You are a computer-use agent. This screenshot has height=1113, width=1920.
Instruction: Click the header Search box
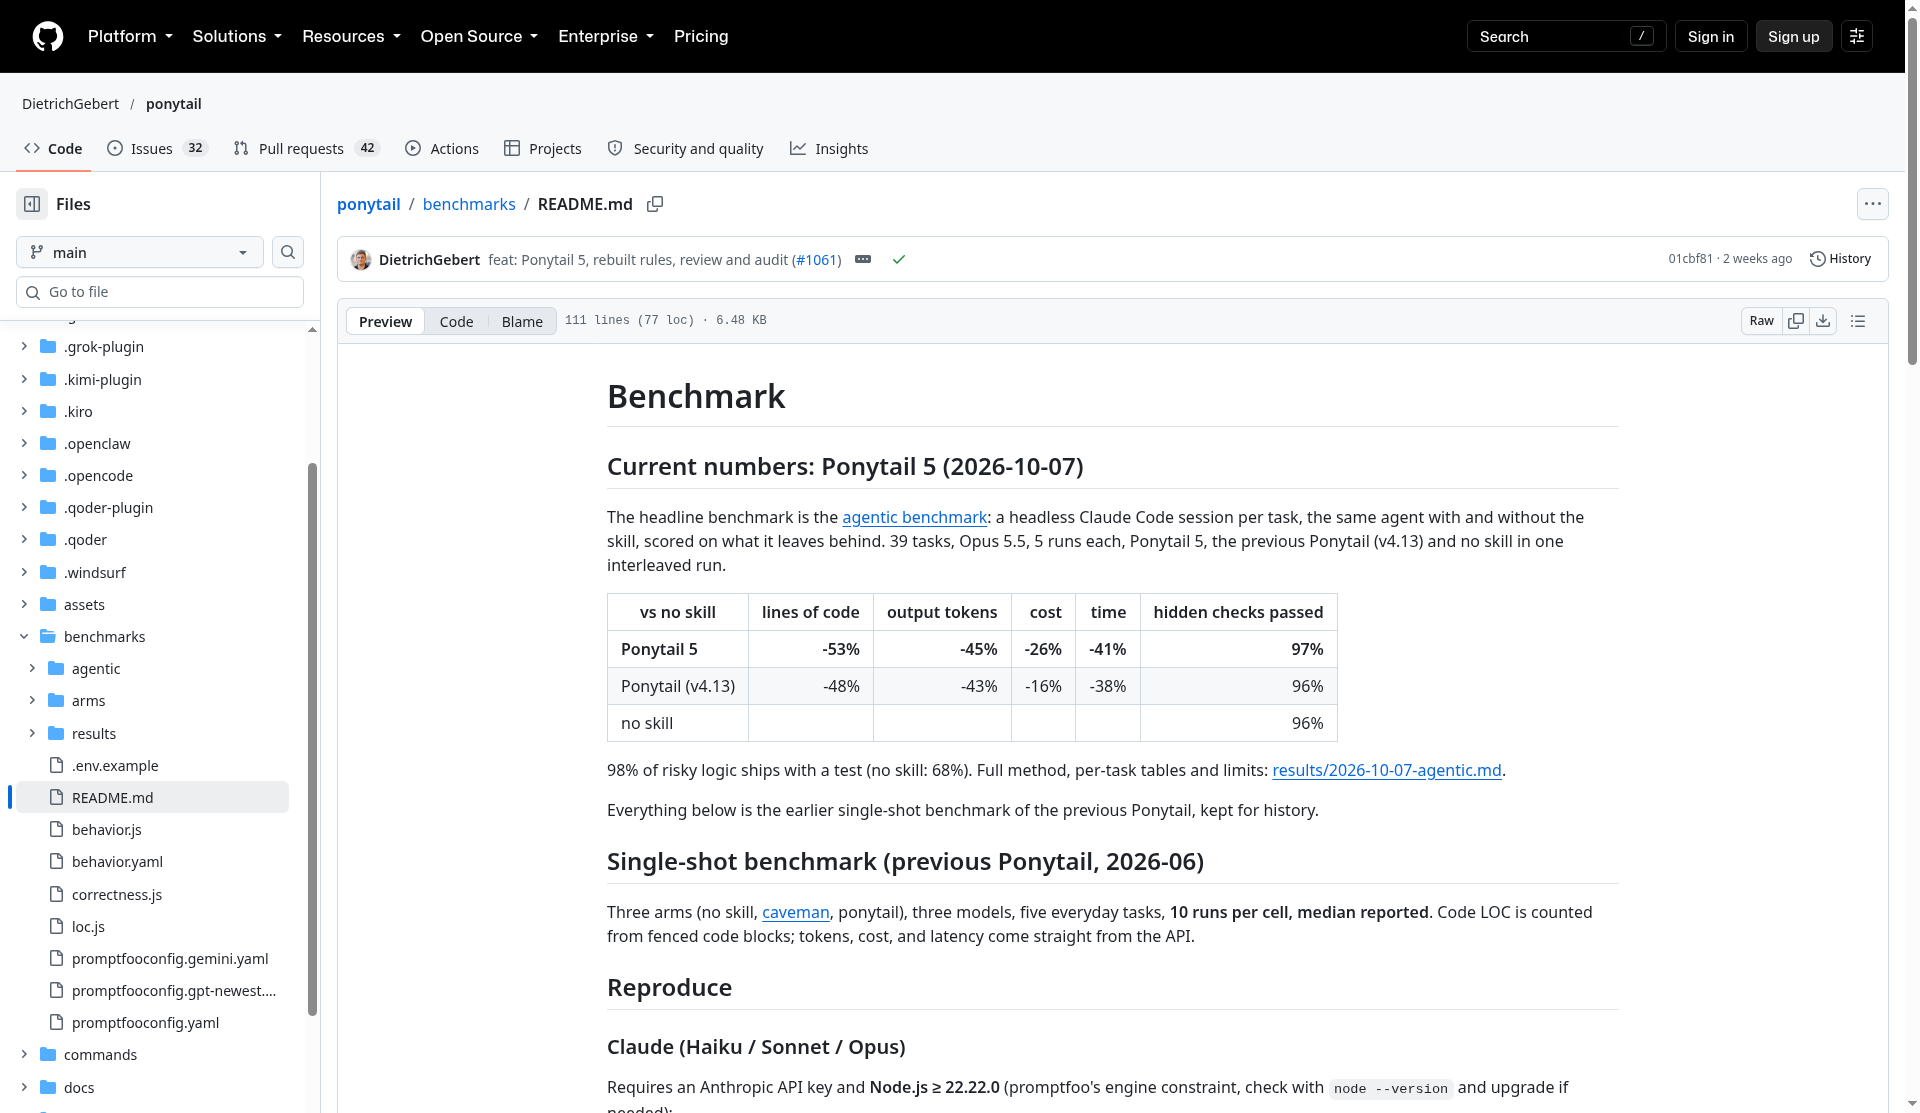1566,36
